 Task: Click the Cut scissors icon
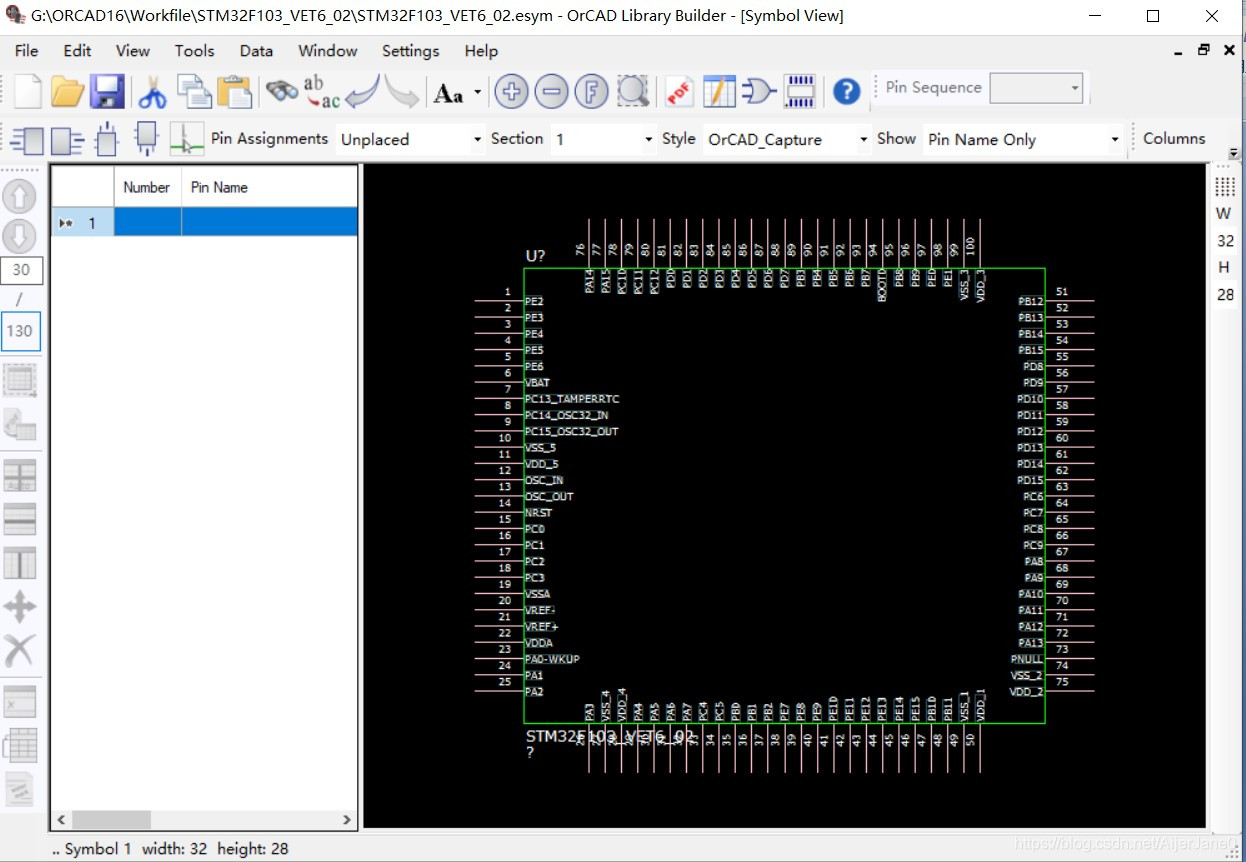point(152,92)
